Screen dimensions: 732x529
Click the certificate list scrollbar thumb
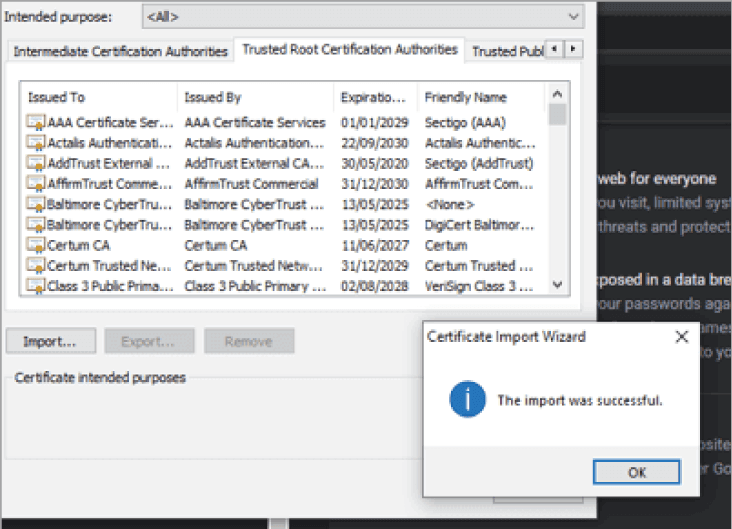point(557,114)
